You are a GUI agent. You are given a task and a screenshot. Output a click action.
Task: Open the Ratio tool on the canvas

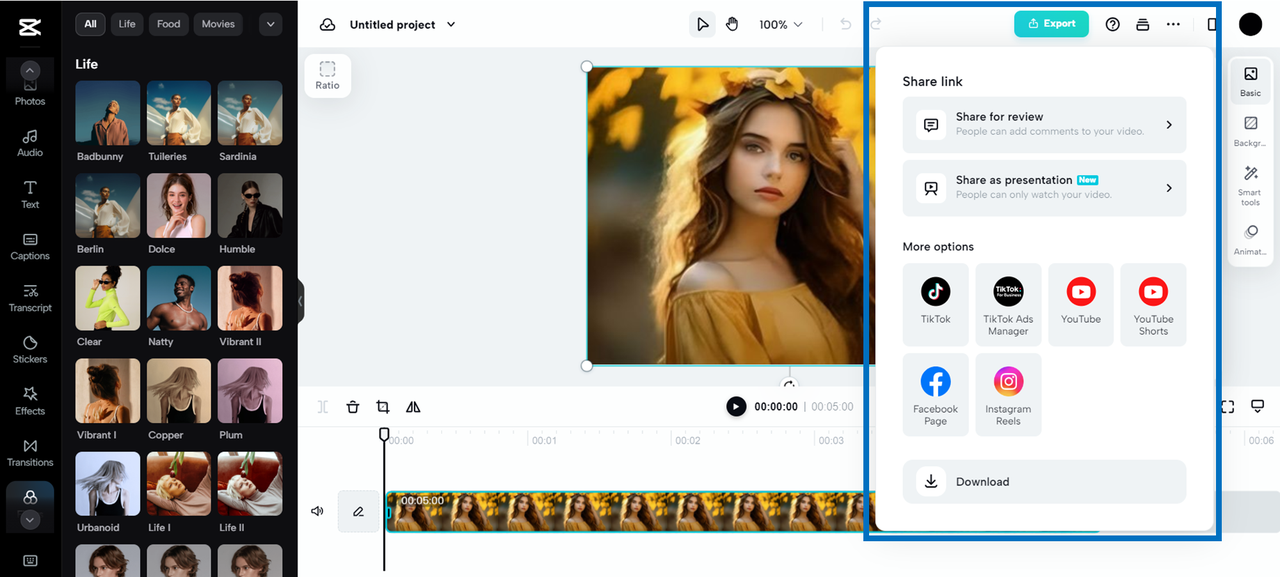(x=328, y=75)
